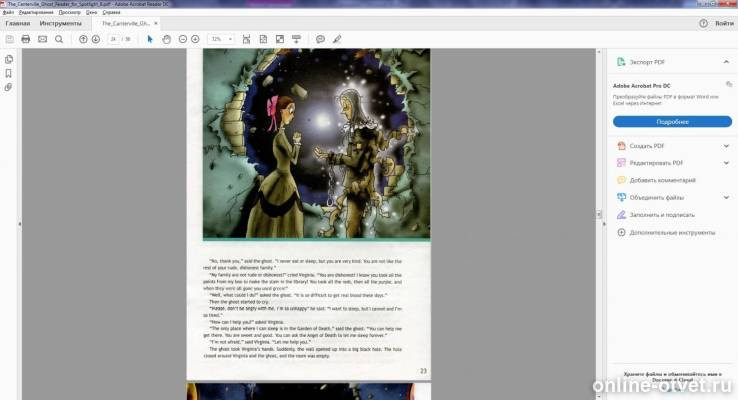Click the read mode toolbar icon
Viewport: 738px width, 400px height.
pos(296,39)
